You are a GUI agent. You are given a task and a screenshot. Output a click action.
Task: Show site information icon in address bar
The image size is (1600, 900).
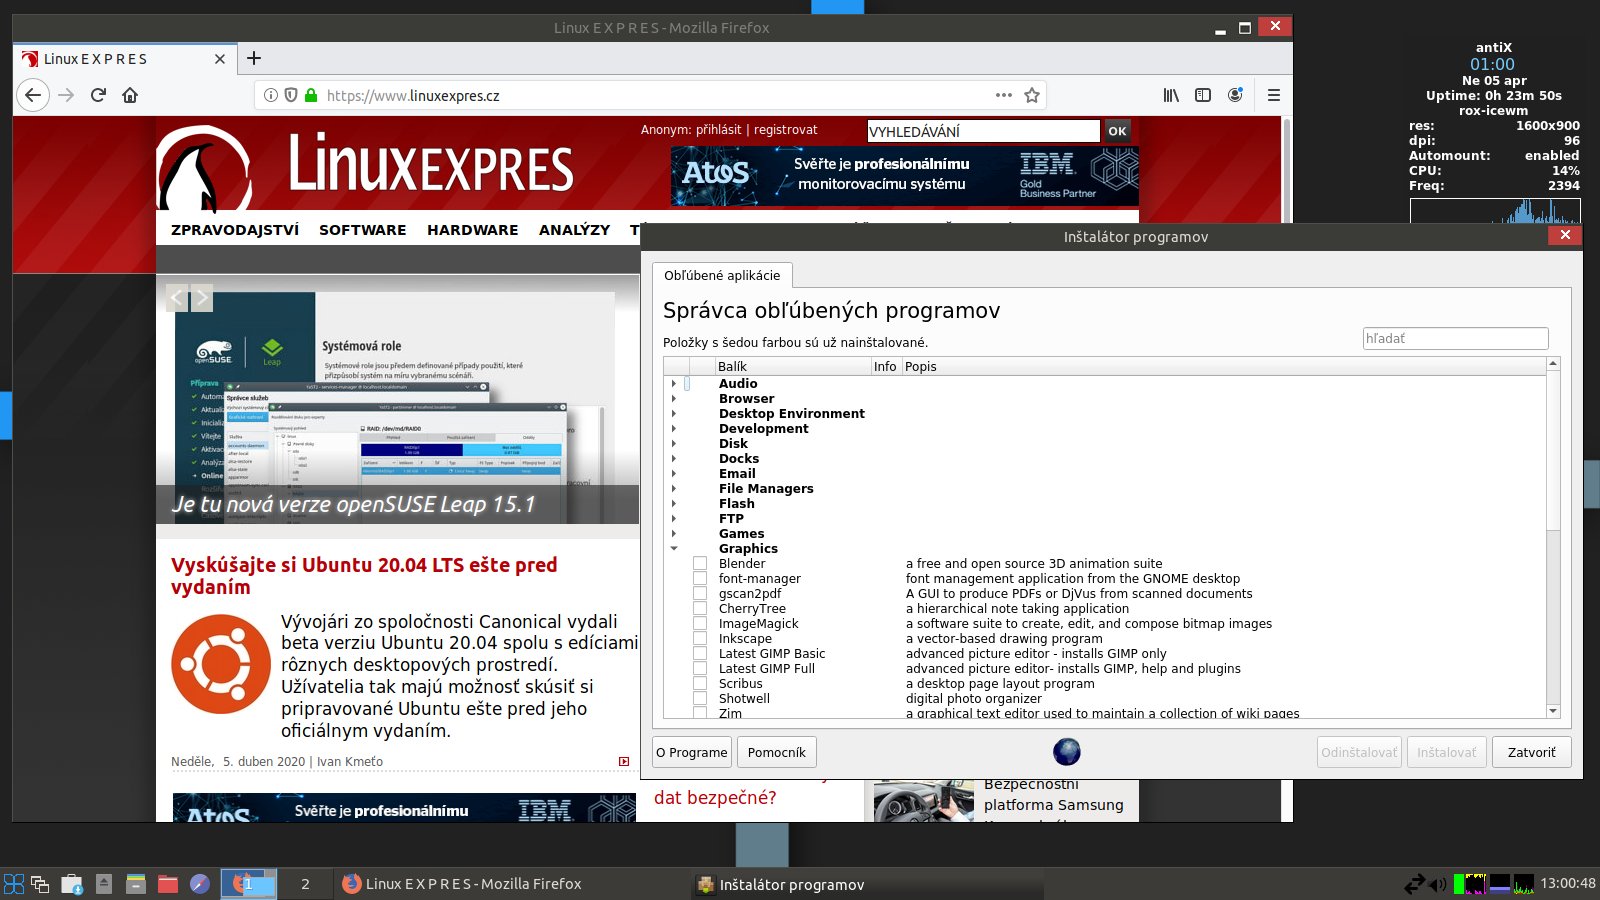[270, 95]
